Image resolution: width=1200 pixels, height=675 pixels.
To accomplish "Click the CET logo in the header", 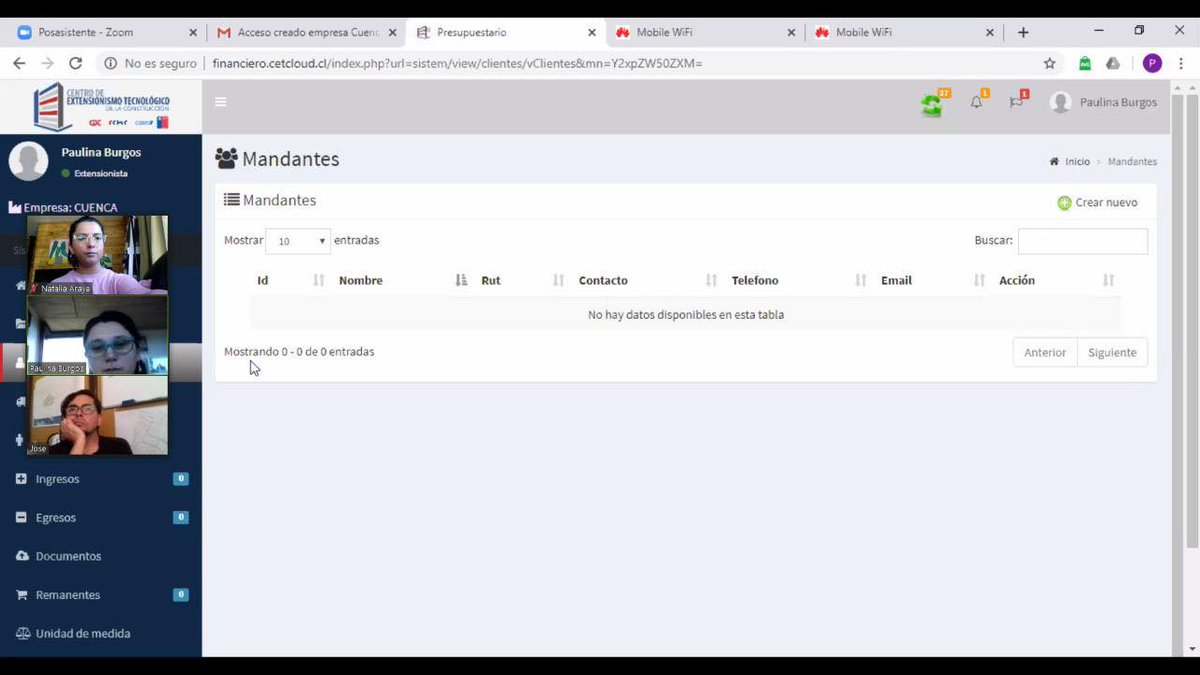I will 101,107.
